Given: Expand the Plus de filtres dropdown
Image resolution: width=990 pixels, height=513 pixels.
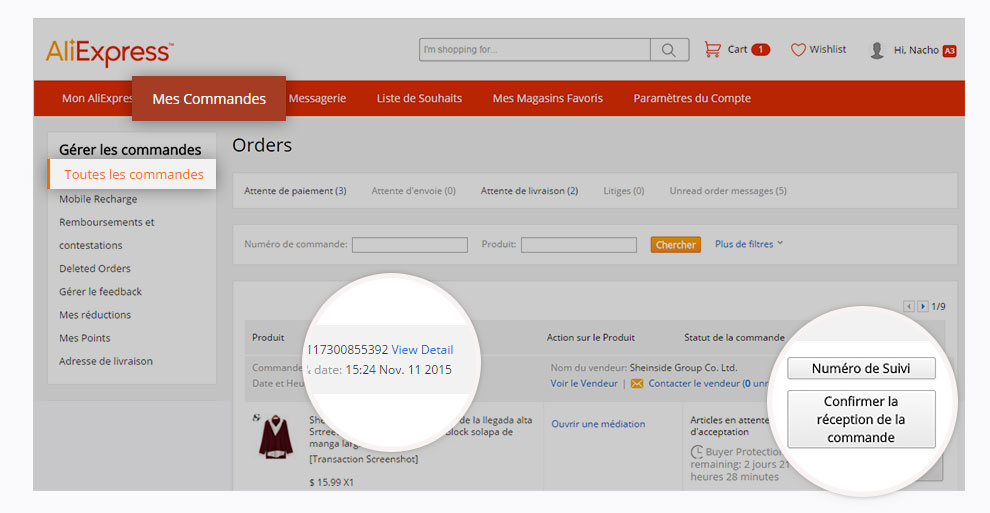Looking at the screenshot, I should (749, 244).
